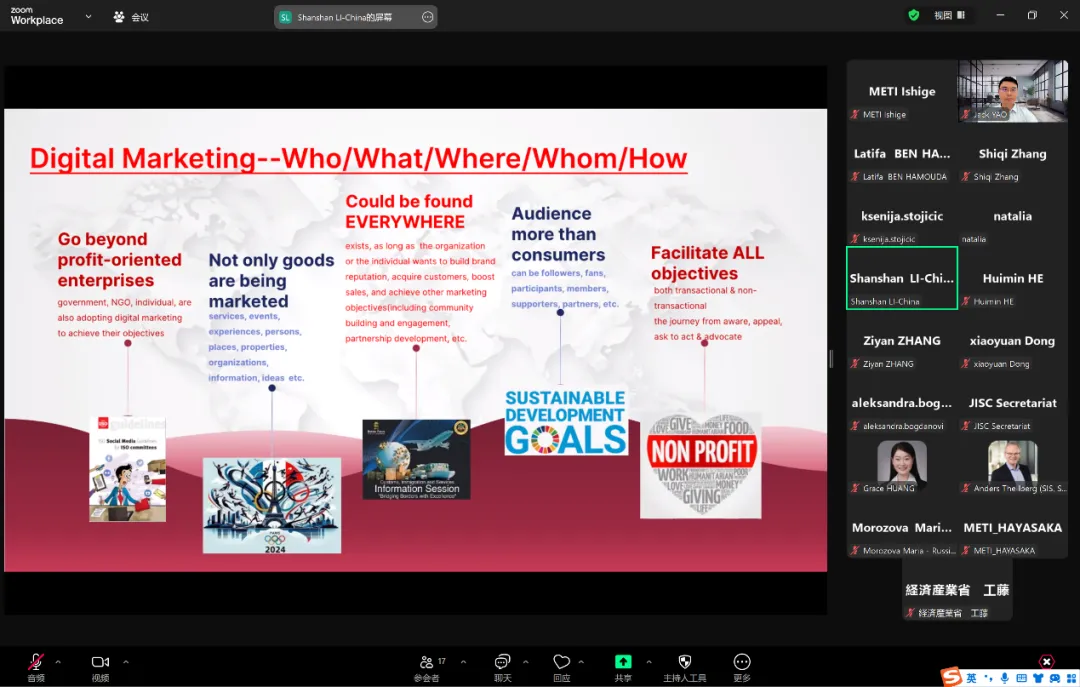Click muted mic icon beside JISC Secretariat name
1080x687 pixels.
(966, 426)
